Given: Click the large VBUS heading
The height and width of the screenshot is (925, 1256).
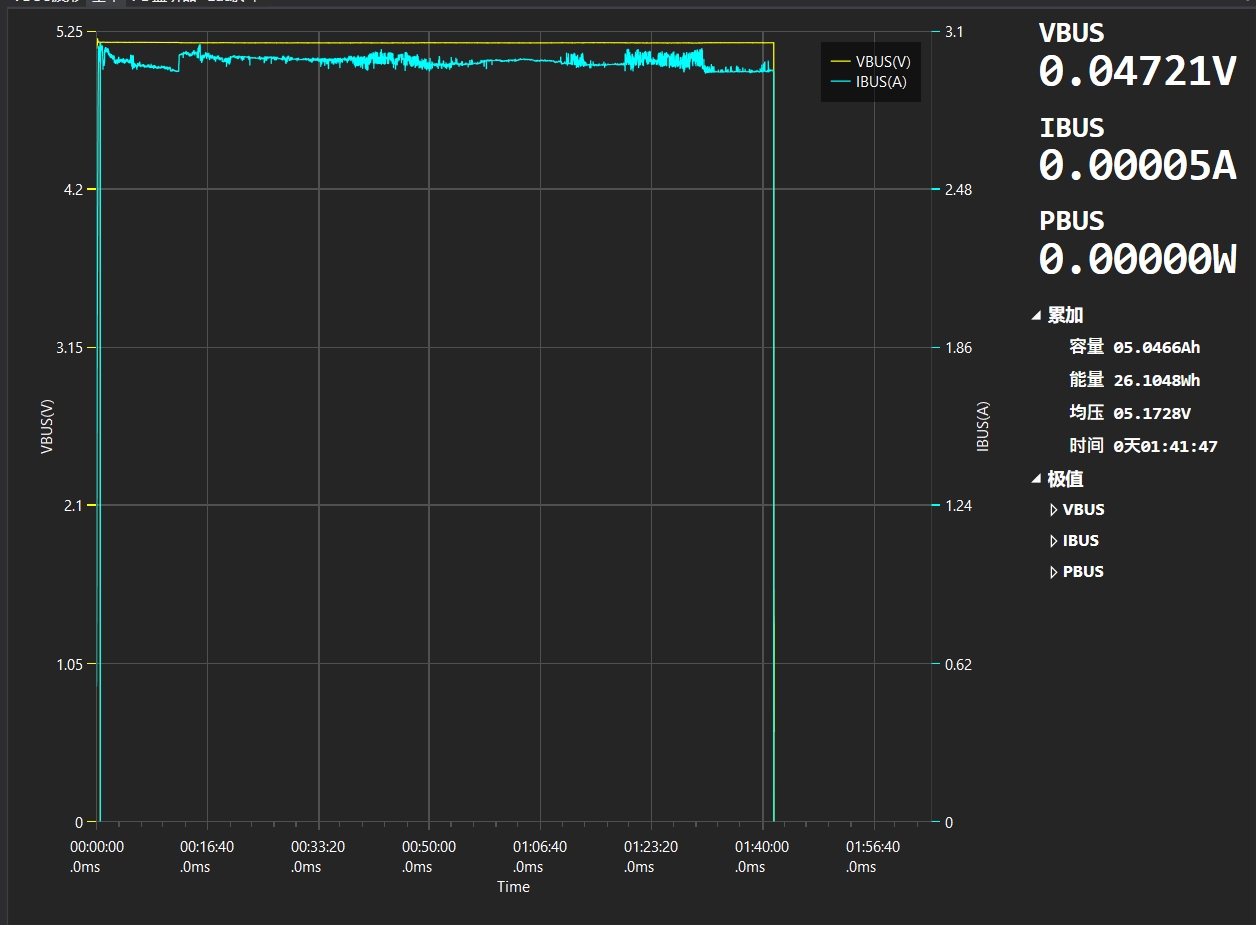Looking at the screenshot, I should point(1072,33).
